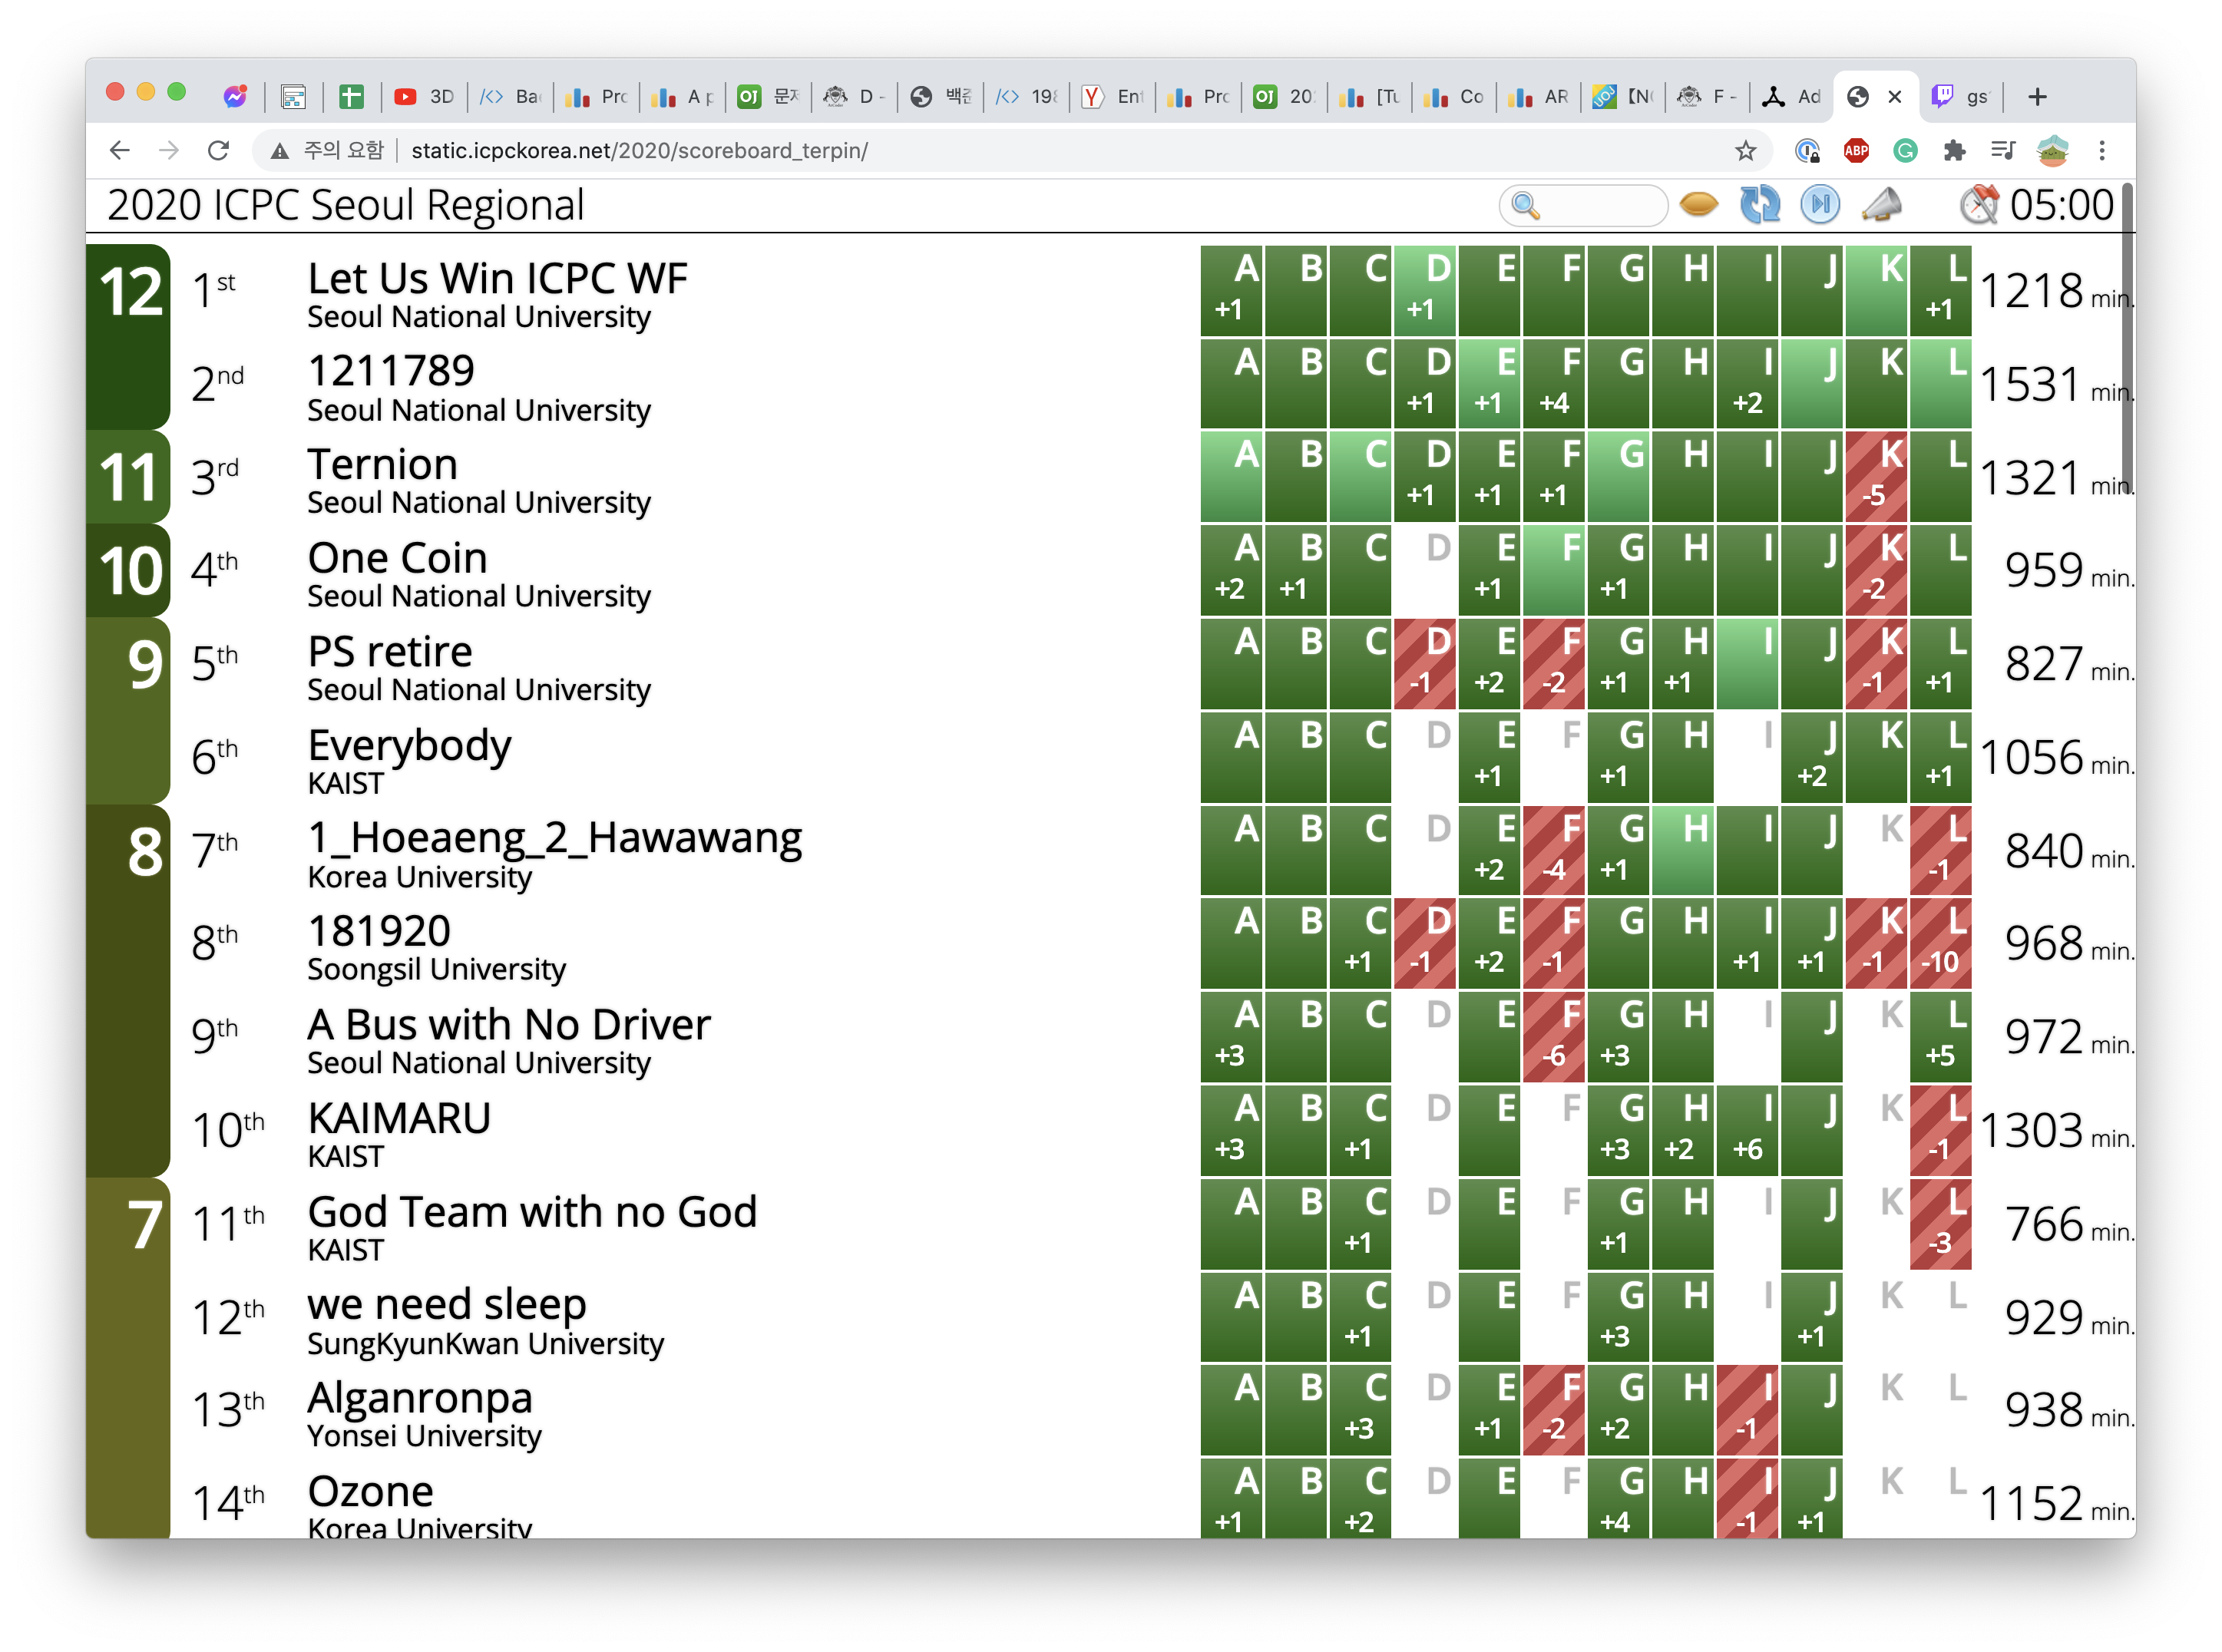Open the Chrome extensions puzzle menu
Screen dimensions: 2222x1652
click(1954, 151)
